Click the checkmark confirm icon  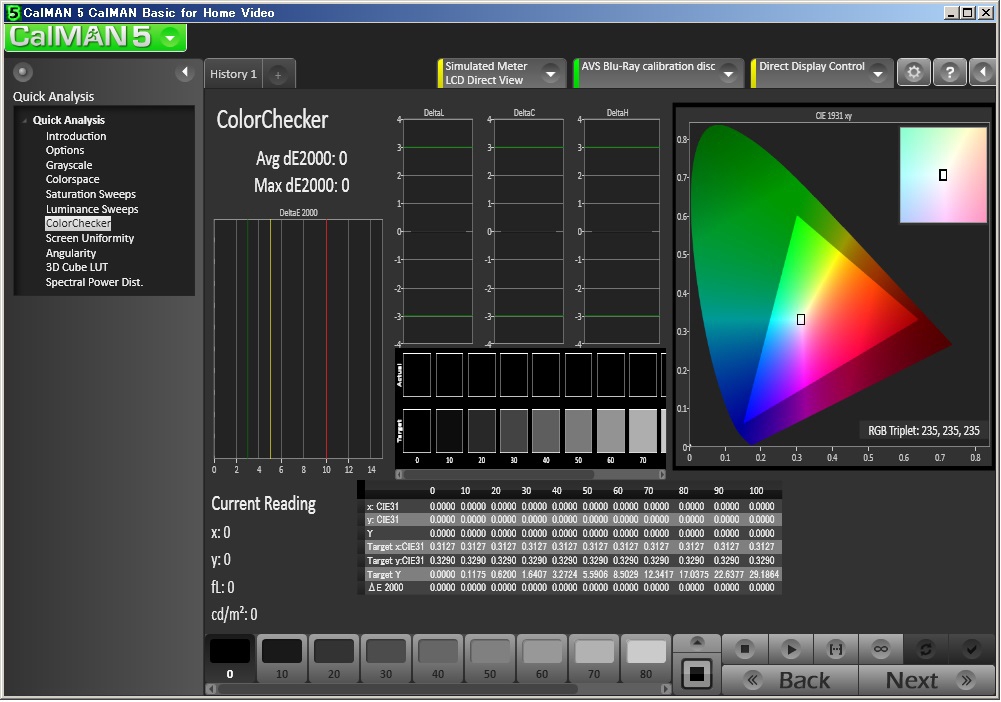coord(972,649)
